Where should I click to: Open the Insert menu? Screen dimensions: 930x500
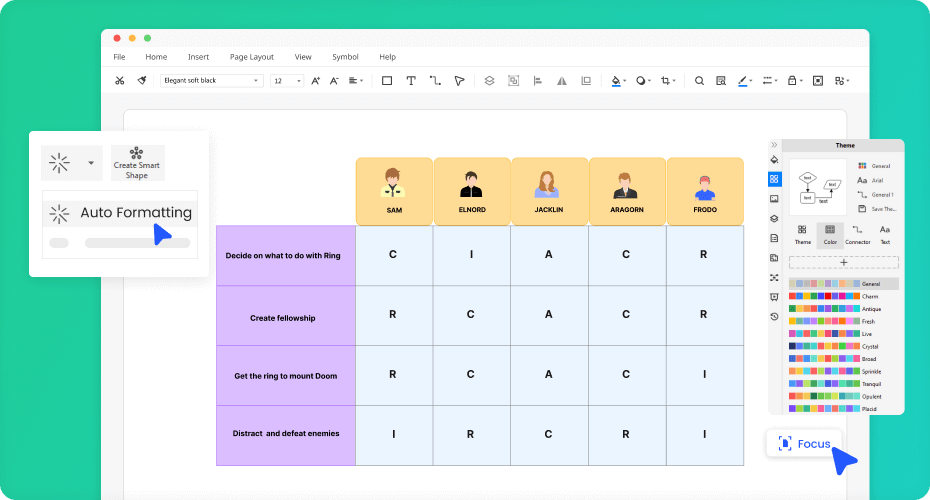tap(198, 57)
